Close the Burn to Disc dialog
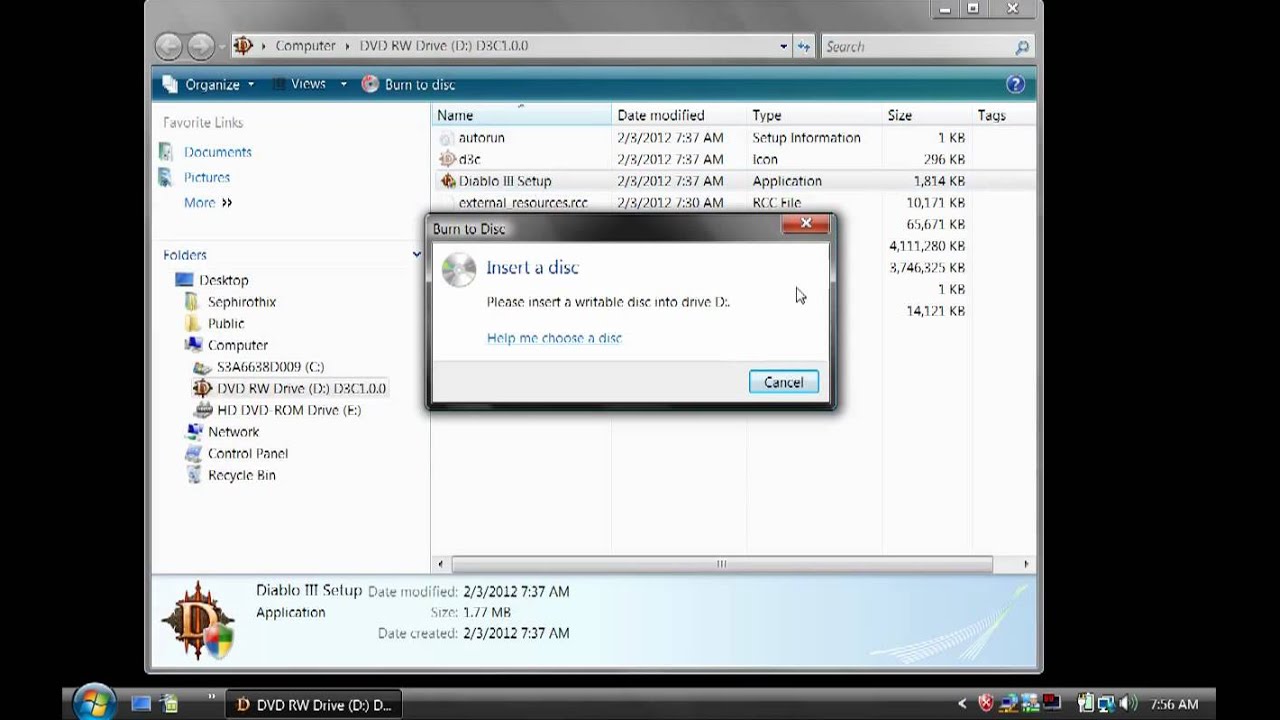This screenshot has width=1280, height=720. click(x=805, y=224)
